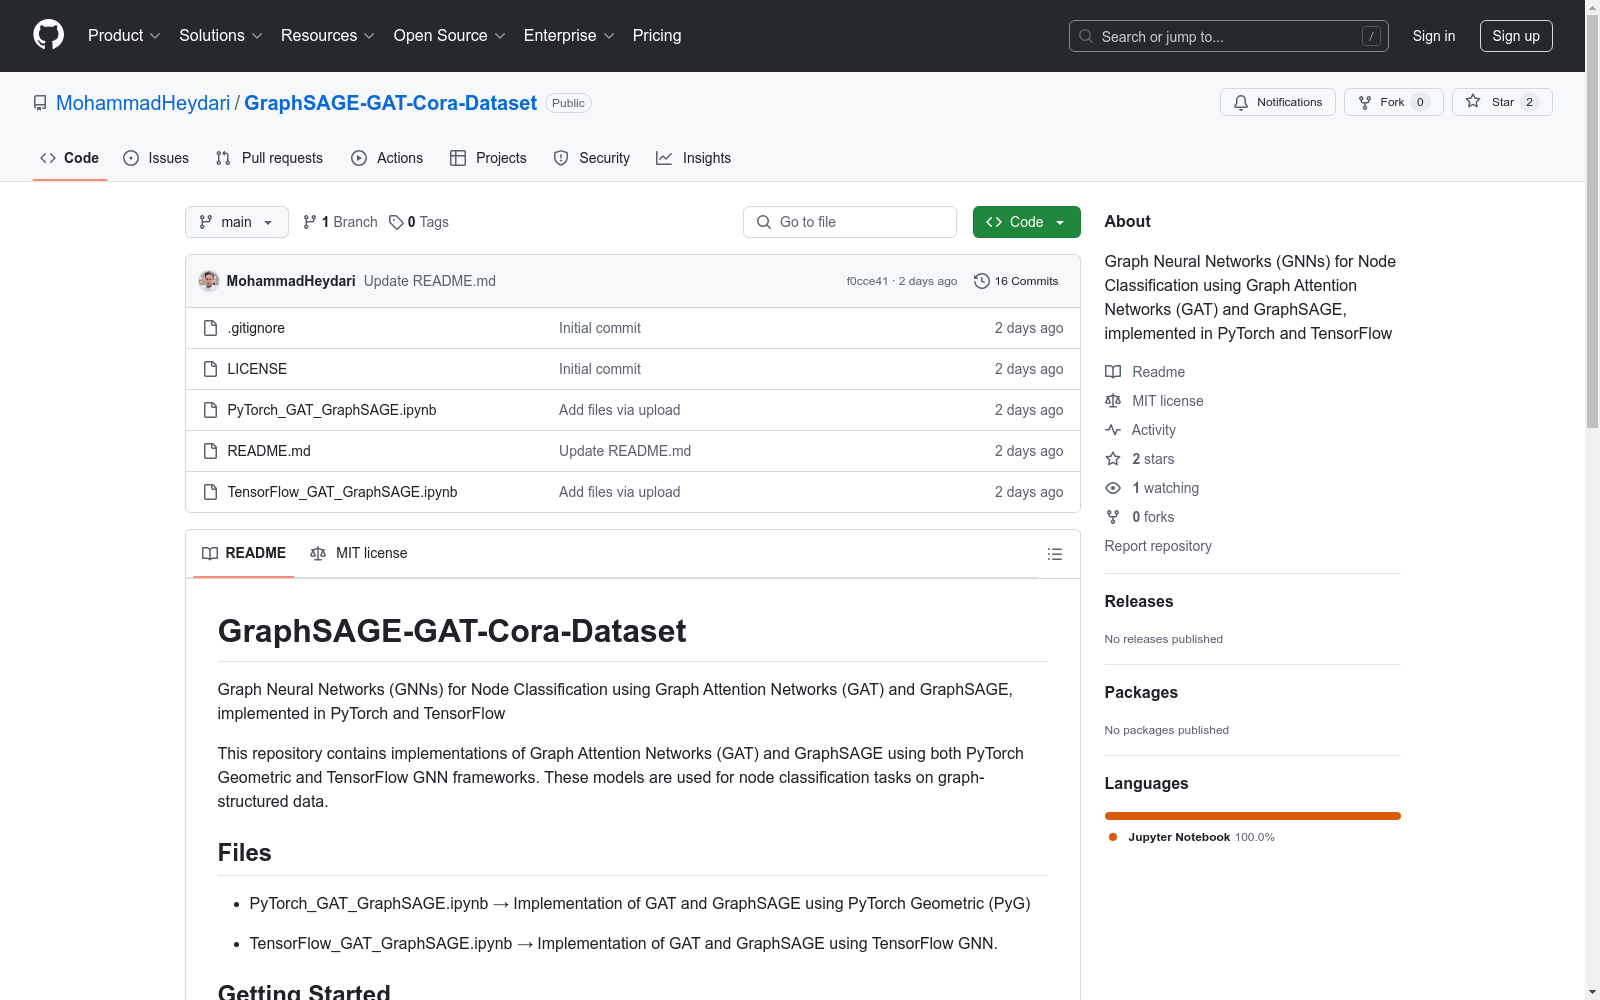Expand the Solutions menu

point(221,36)
